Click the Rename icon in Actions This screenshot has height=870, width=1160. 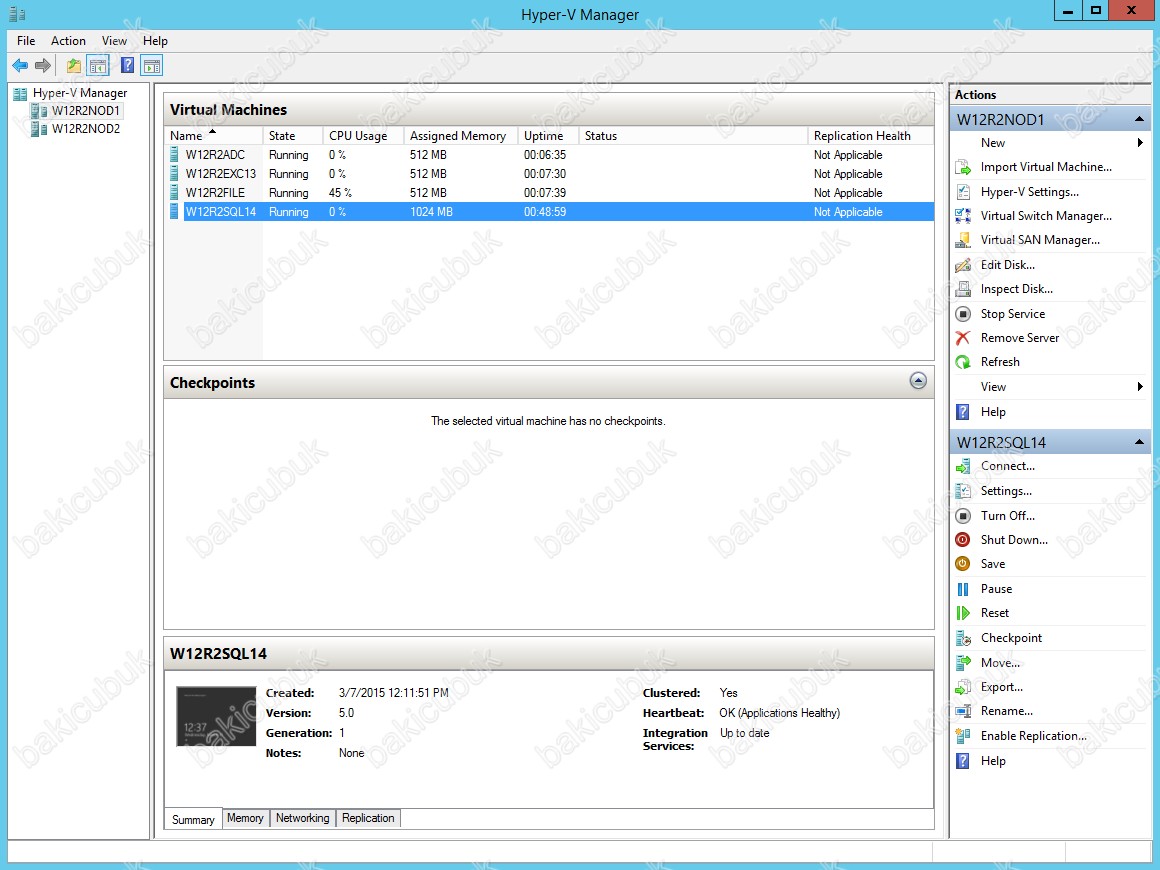[962, 711]
